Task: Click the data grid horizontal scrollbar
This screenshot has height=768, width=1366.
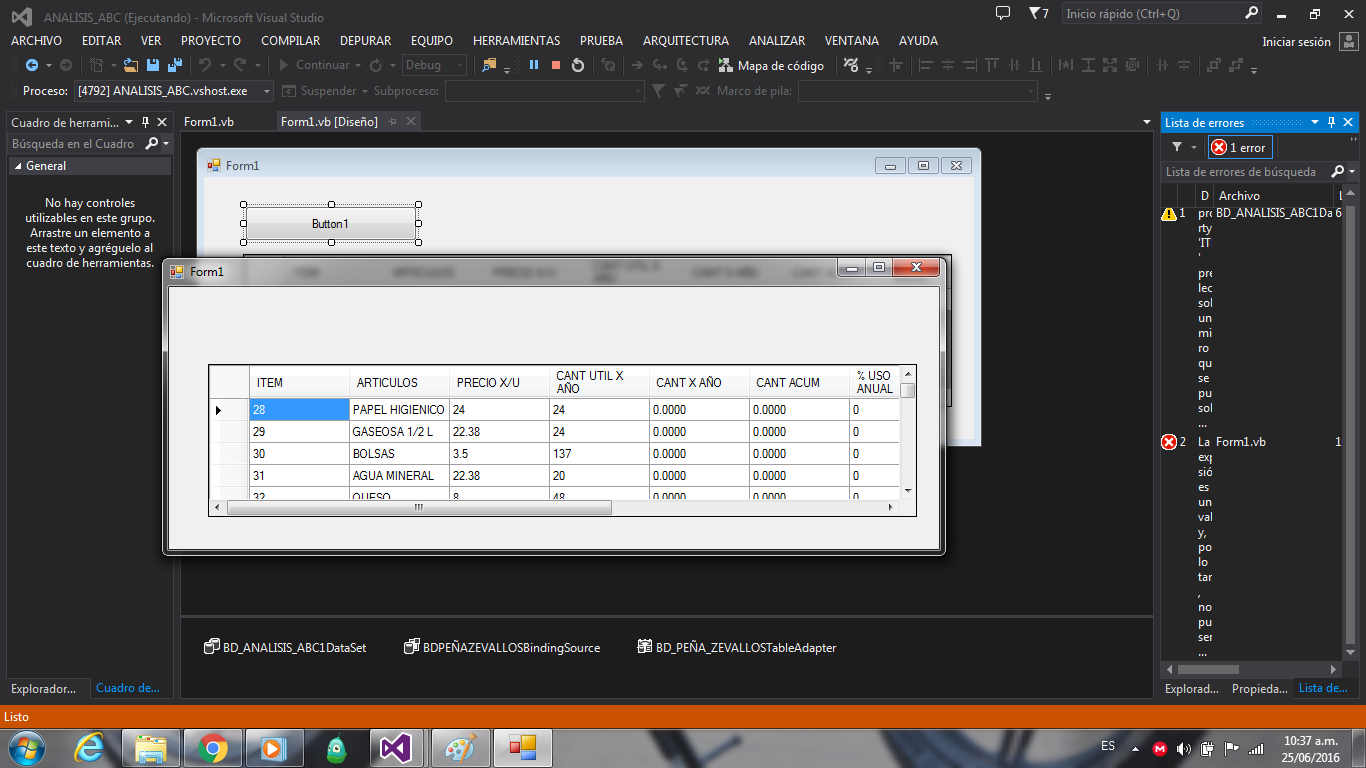Action: pos(420,508)
